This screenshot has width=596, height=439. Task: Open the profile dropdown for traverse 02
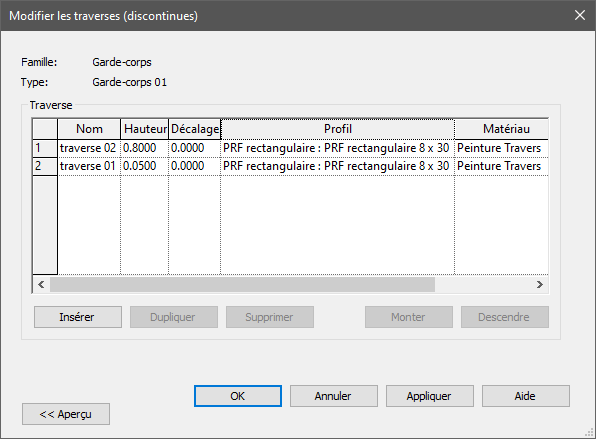(338, 148)
